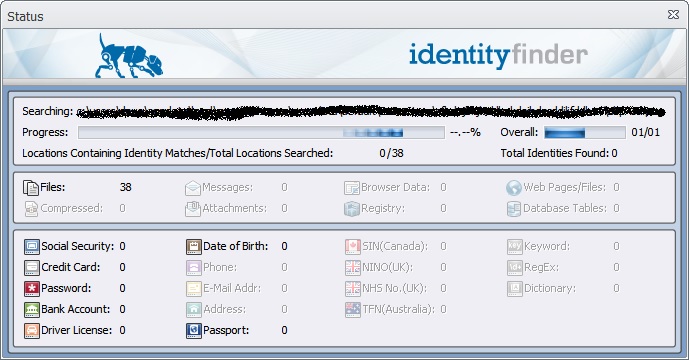Click the Web Pages/Files globe icon
This screenshot has height=360, width=689.
pyautogui.click(x=513, y=188)
